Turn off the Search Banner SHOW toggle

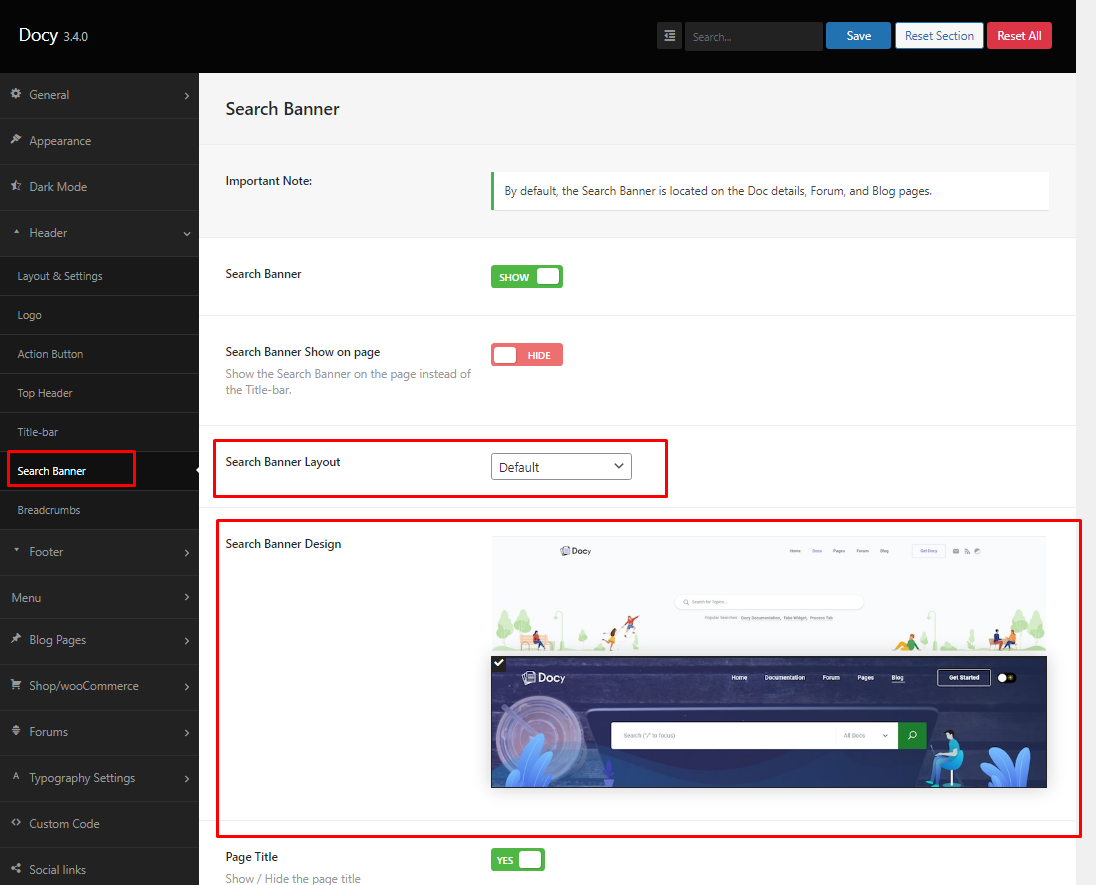tap(526, 277)
